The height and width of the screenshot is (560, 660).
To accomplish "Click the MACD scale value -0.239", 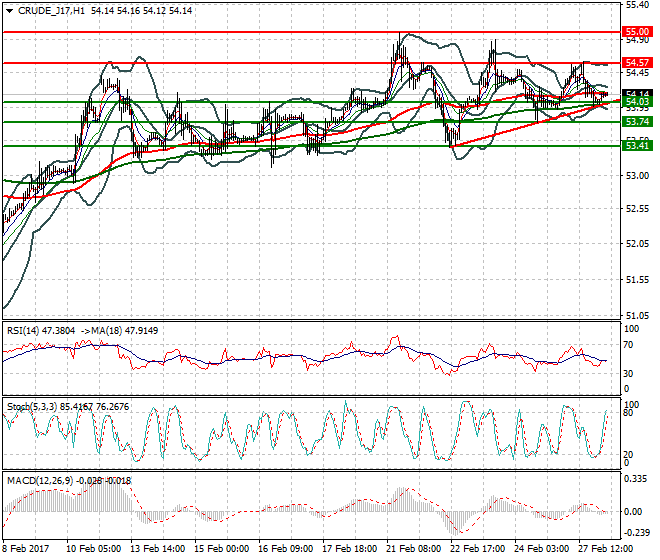I will point(636,533).
